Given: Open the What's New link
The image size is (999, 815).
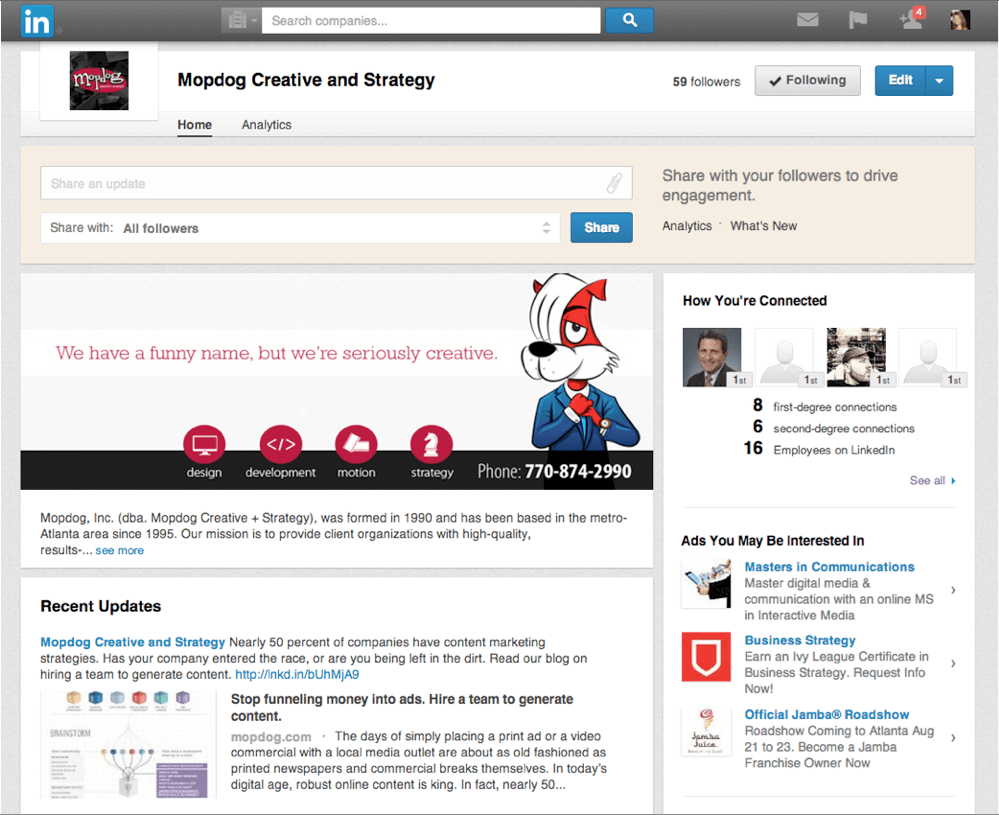Looking at the screenshot, I should click(763, 226).
